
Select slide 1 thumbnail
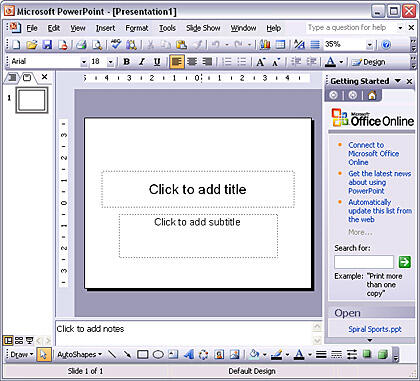coord(32,100)
